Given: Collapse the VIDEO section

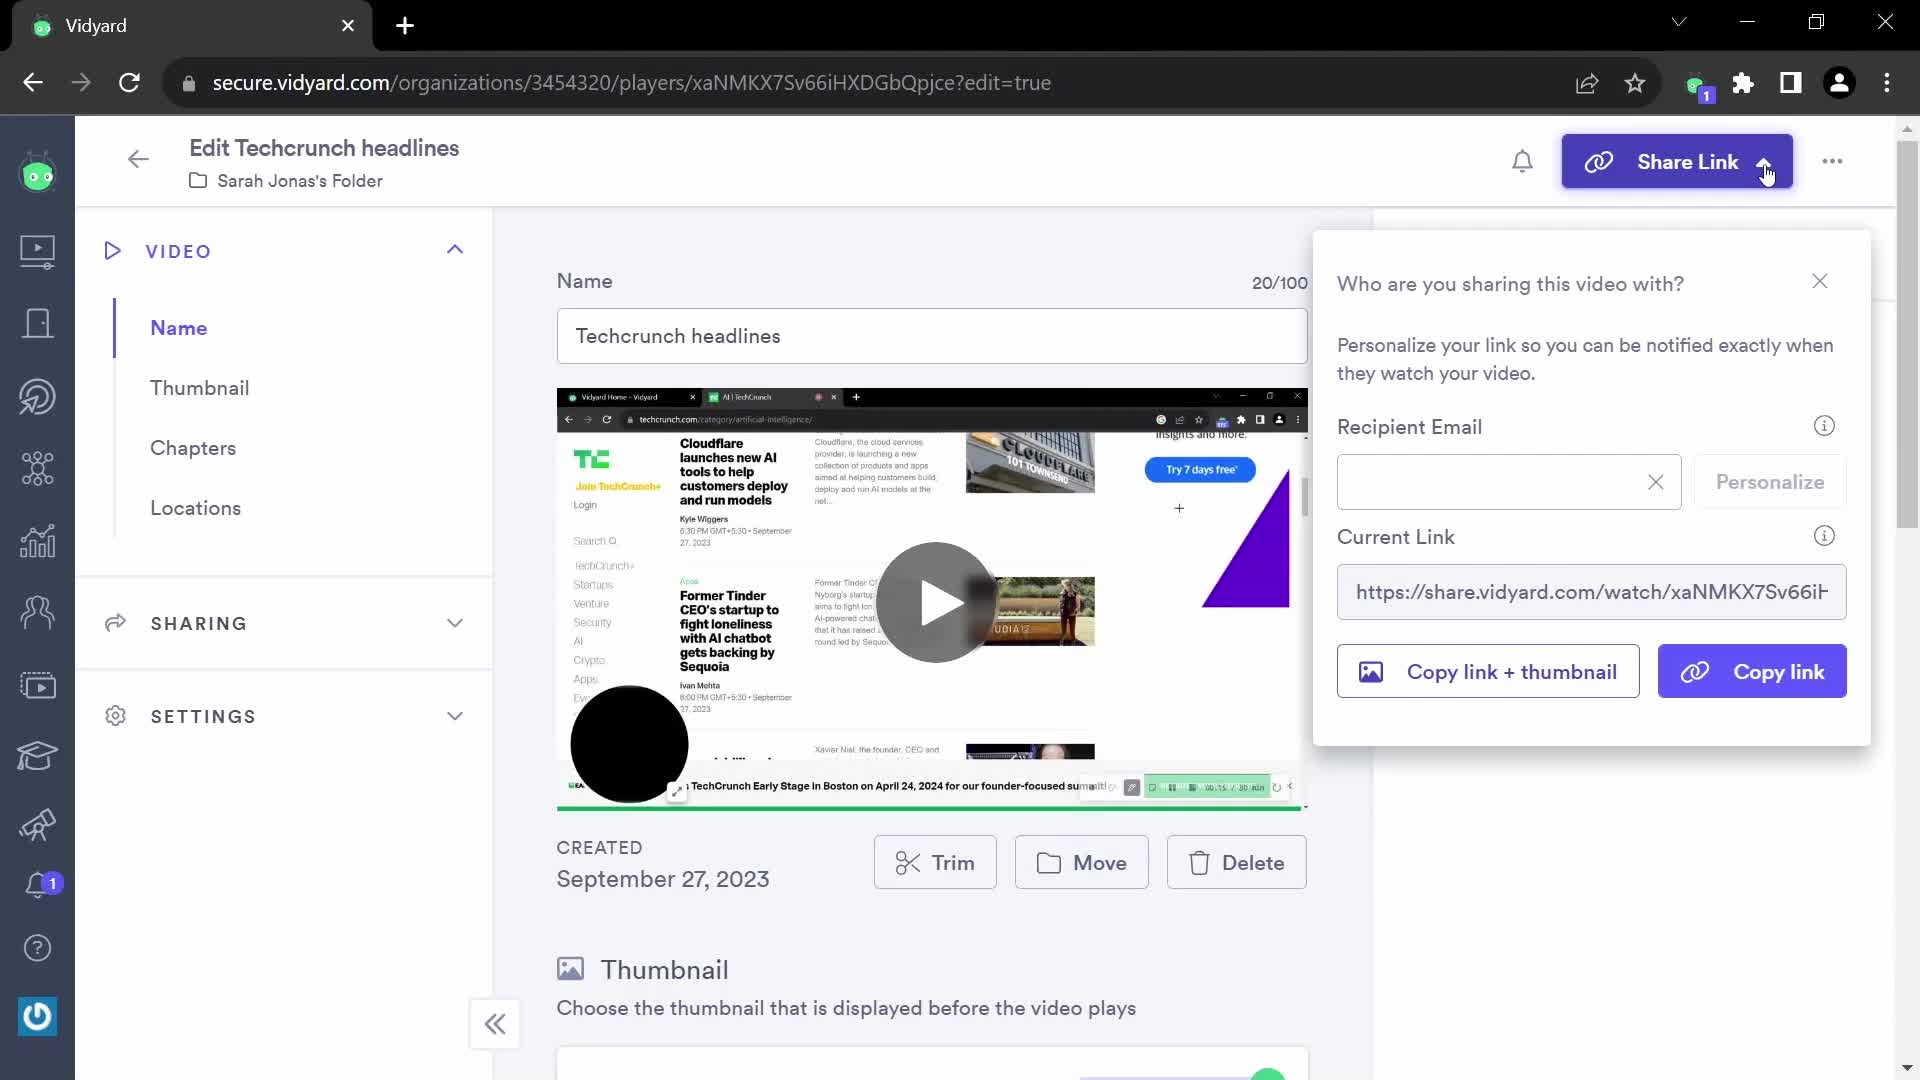Looking at the screenshot, I should 455,251.
